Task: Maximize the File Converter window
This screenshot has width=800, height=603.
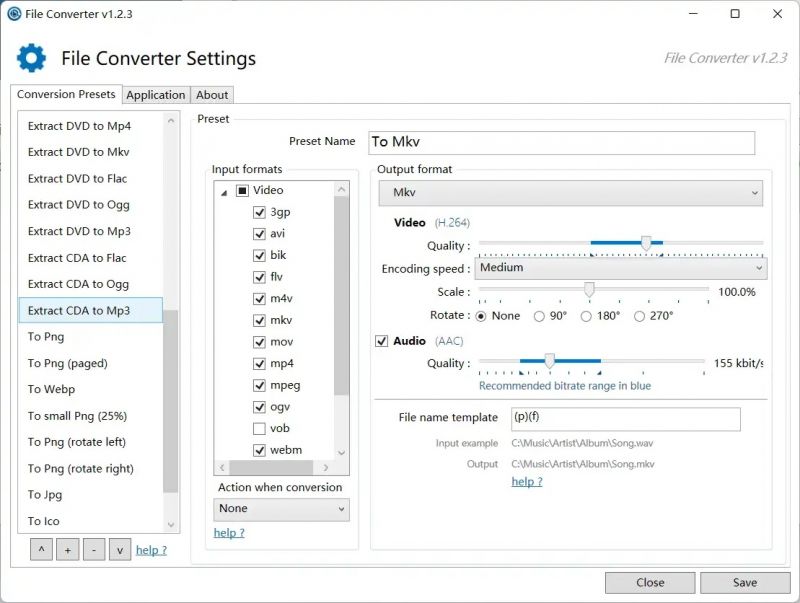Action: pos(735,14)
